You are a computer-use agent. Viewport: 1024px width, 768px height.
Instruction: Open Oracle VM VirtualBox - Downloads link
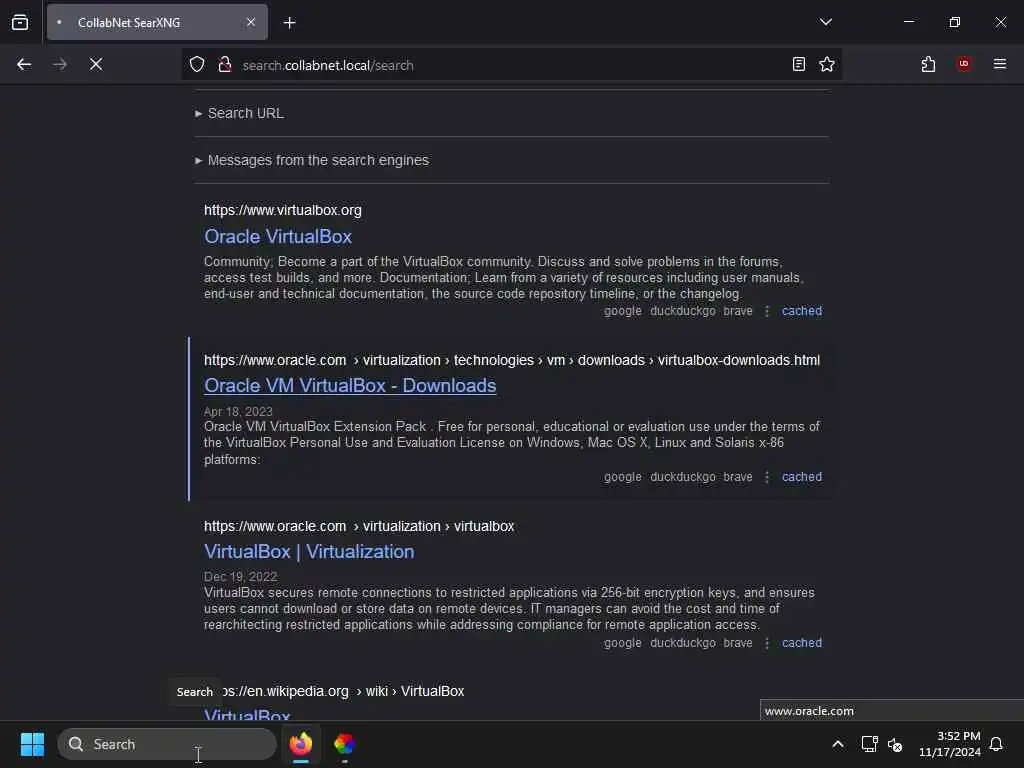pyautogui.click(x=350, y=385)
